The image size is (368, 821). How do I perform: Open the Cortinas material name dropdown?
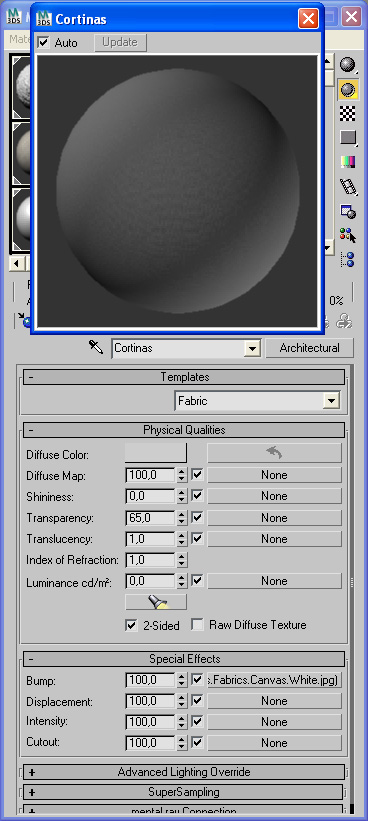pyautogui.click(x=253, y=348)
